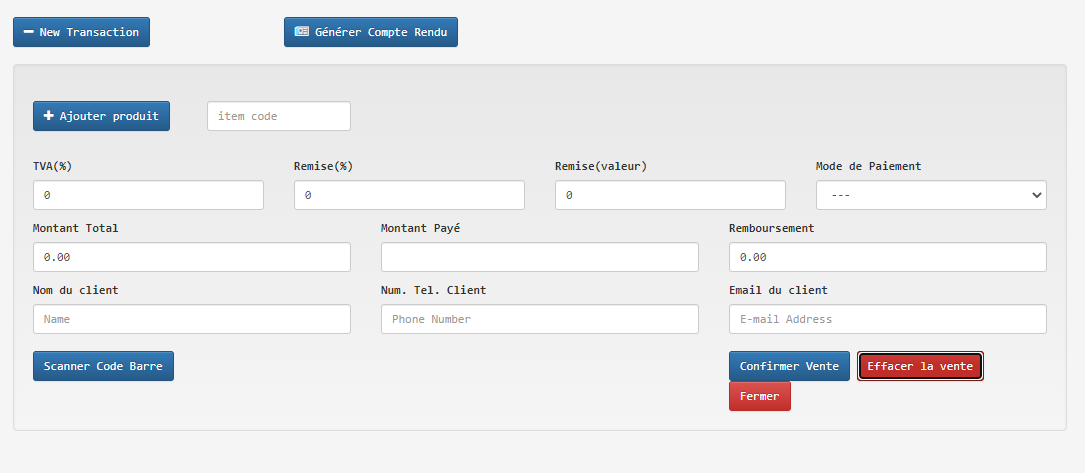The image size is (1085, 473).
Task: Click into the TVA(%) field
Action: [x=148, y=195]
